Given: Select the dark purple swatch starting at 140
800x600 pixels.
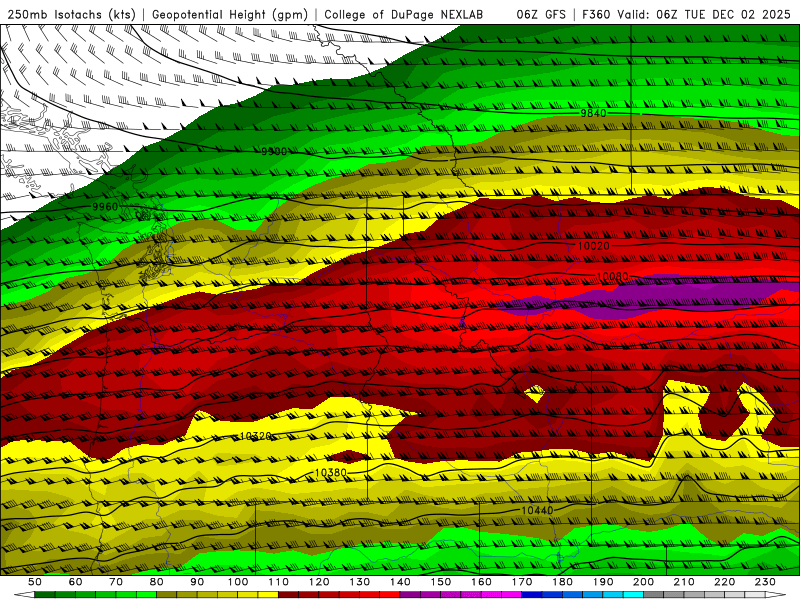Looking at the screenshot, I should [x=410, y=594].
